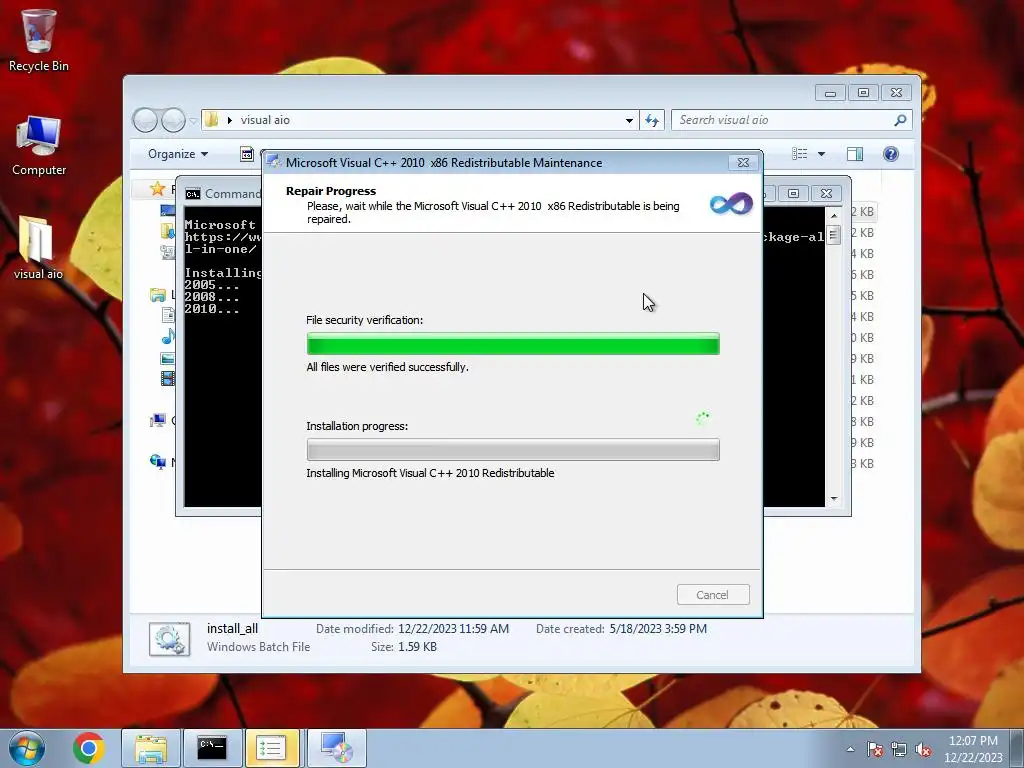The width and height of the screenshot is (1024, 768).
Task: Maximize the Command Prompt window
Action: (793, 193)
